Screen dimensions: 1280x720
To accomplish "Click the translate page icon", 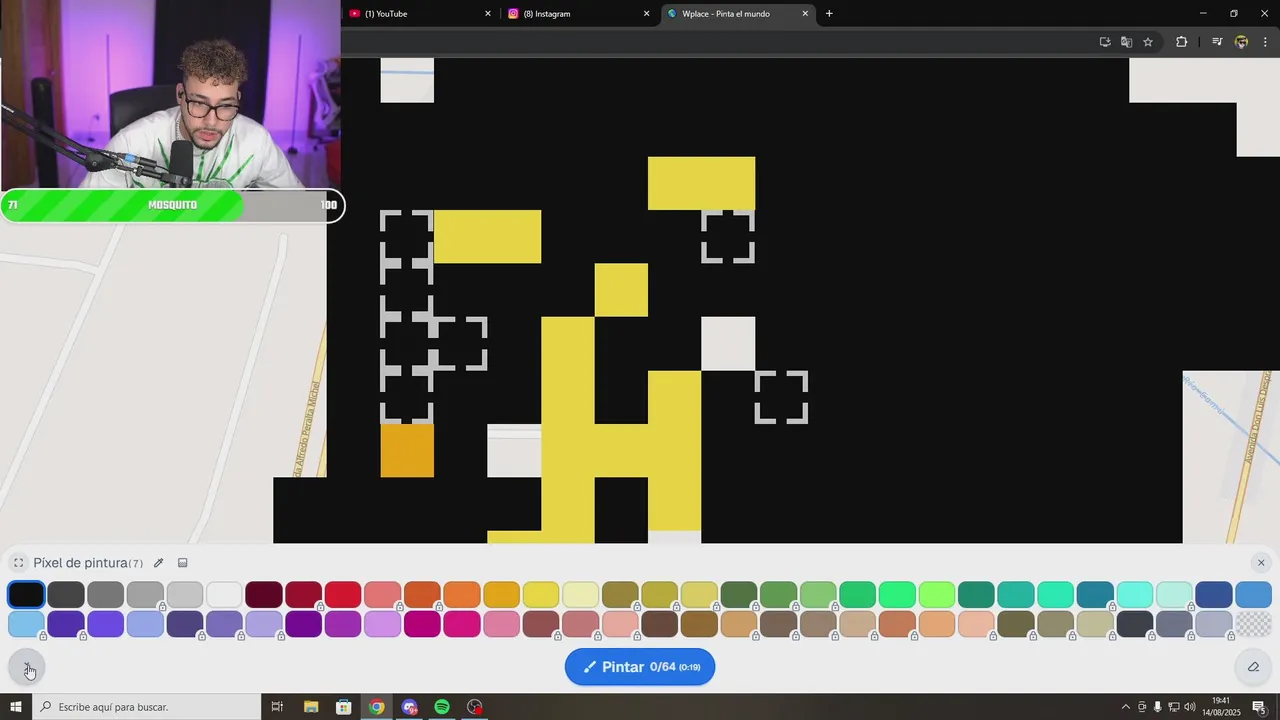I will pyautogui.click(x=1126, y=42).
